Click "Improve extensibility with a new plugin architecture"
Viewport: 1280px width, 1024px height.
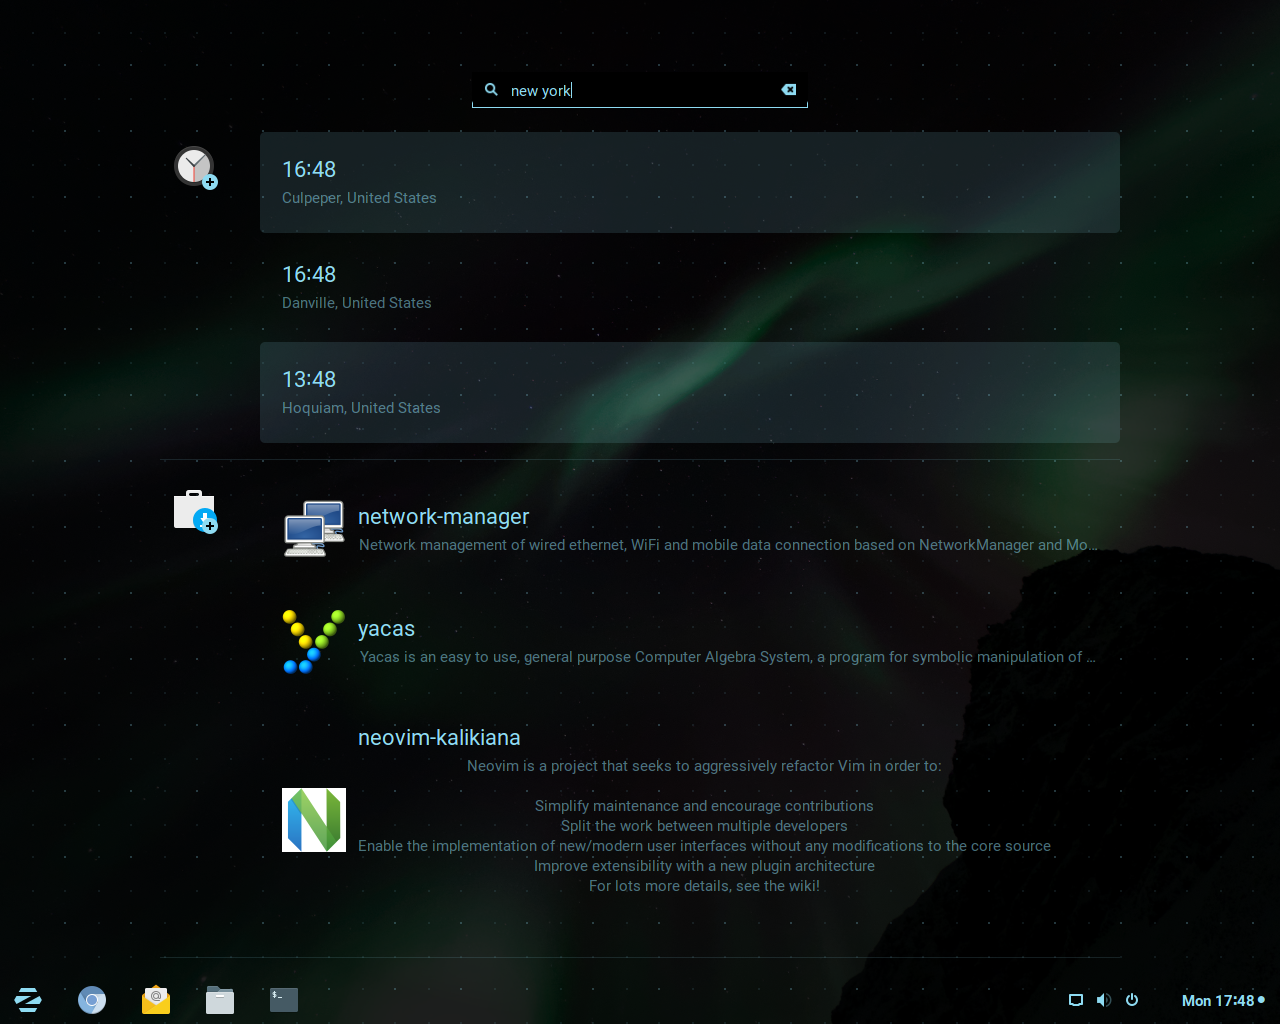pyautogui.click(x=704, y=866)
